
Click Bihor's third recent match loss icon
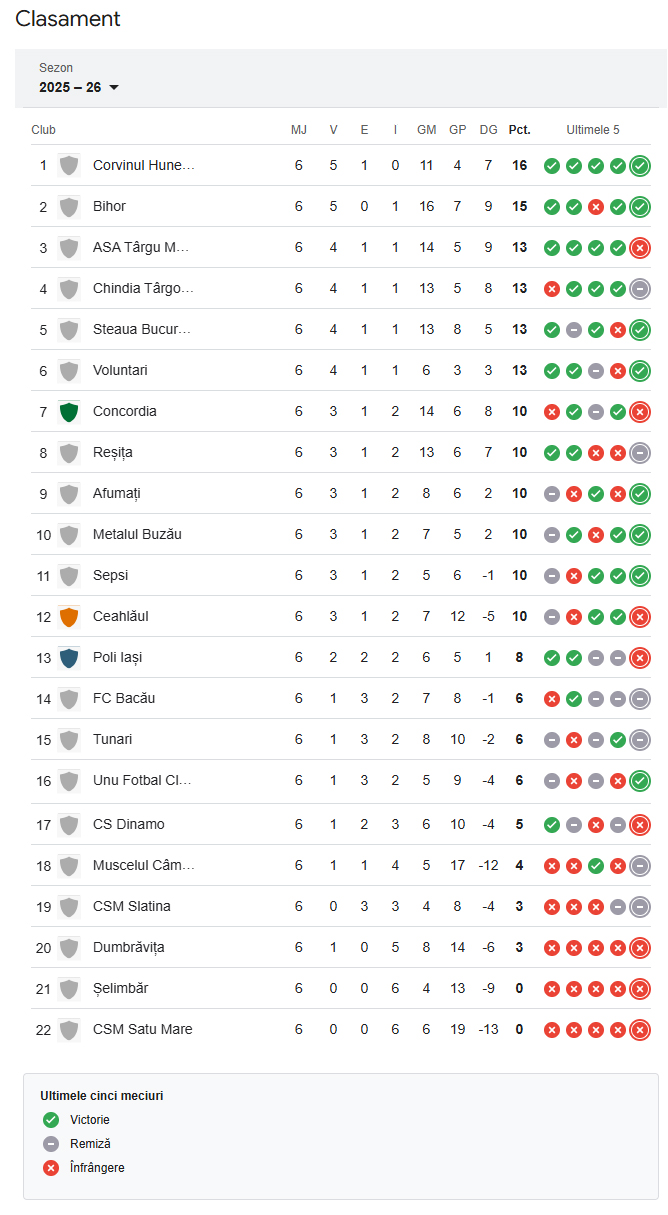596,207
